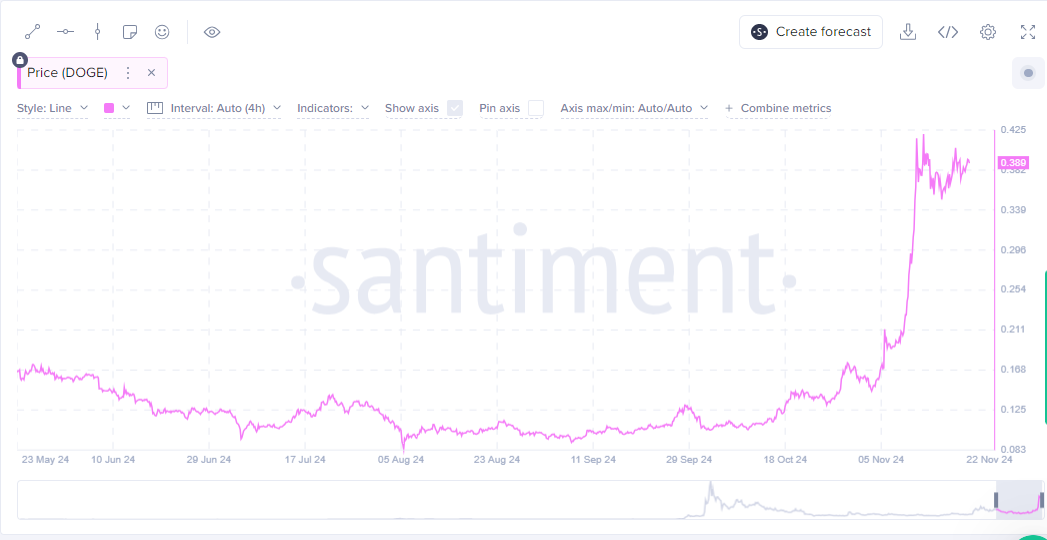The height and width of the screenshot is (540, 1047).
Task: Click the right handle of range selector
Action: point(1041,500)
